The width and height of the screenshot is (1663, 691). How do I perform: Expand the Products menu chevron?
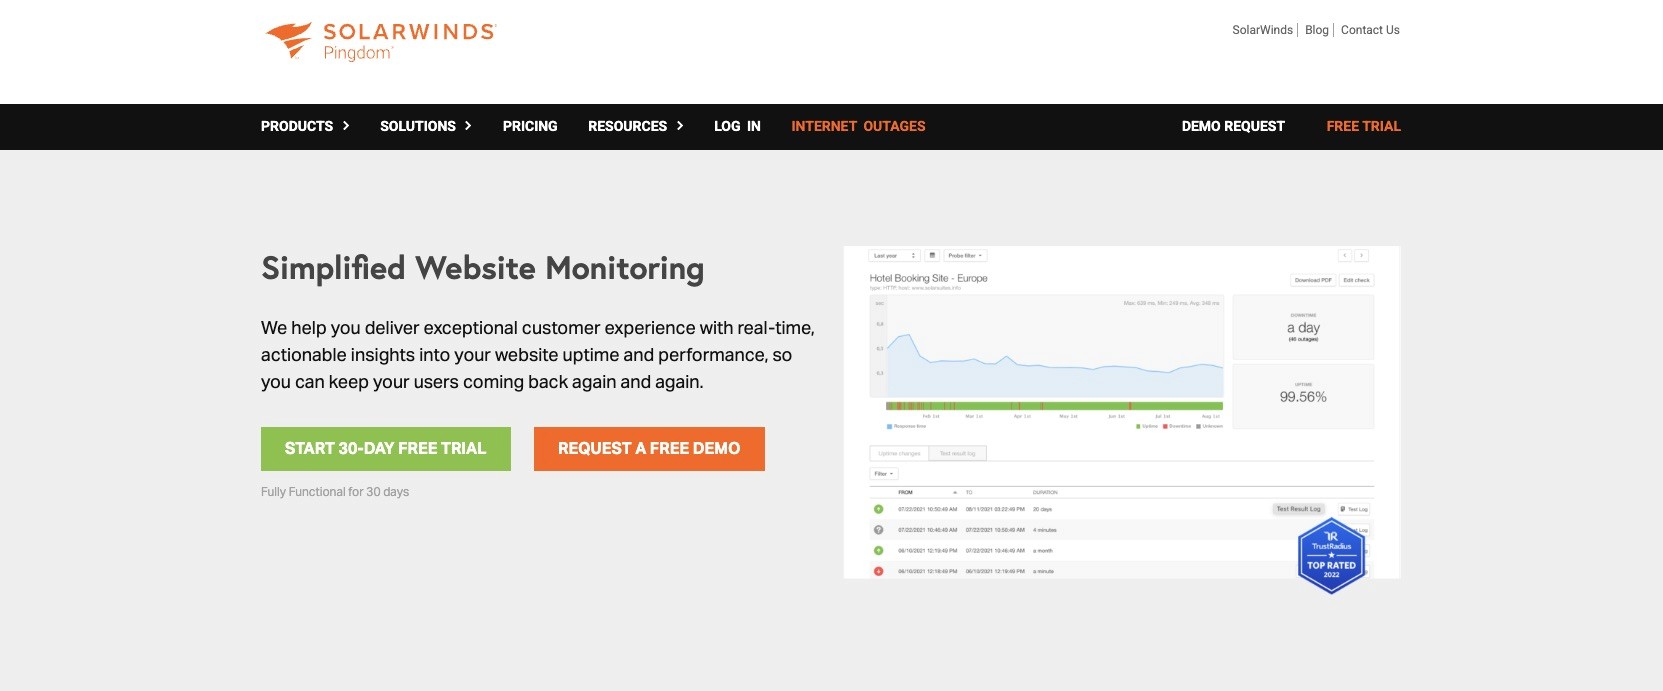(346, 126)
